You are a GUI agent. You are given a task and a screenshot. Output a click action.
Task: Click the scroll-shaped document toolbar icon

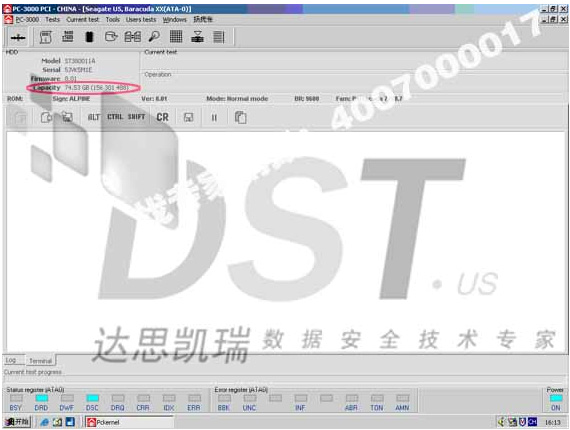(45, 37)
